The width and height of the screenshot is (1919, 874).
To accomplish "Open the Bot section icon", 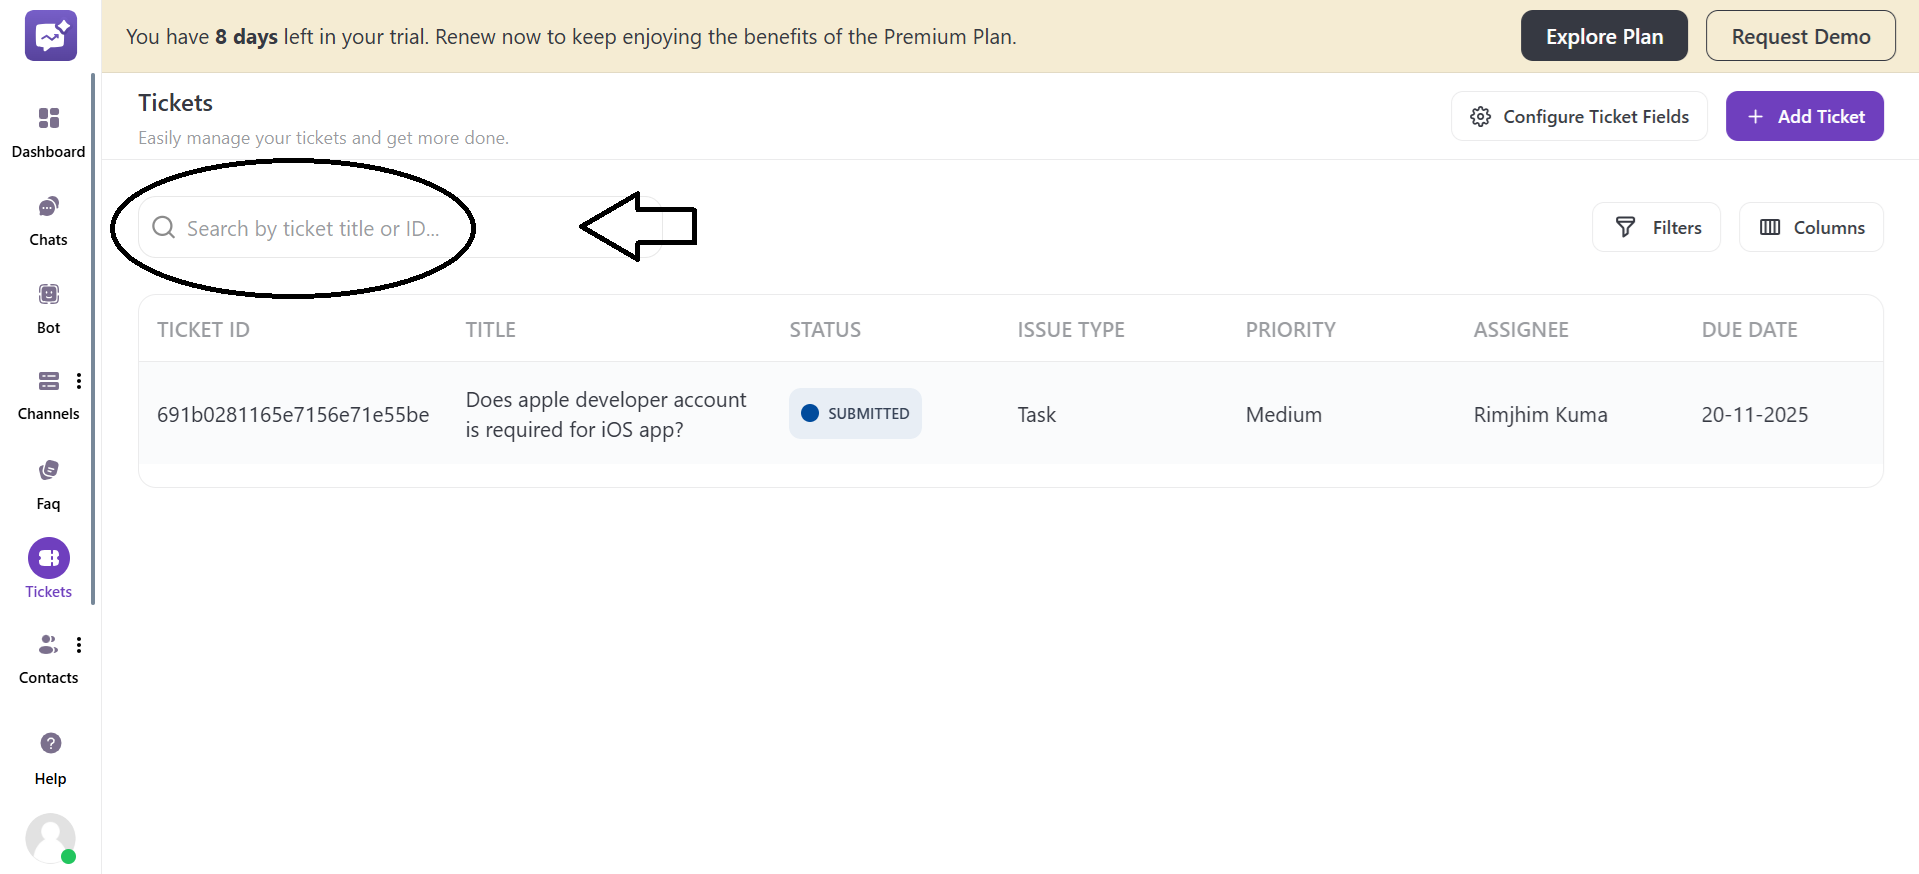I will pos(48,294).
